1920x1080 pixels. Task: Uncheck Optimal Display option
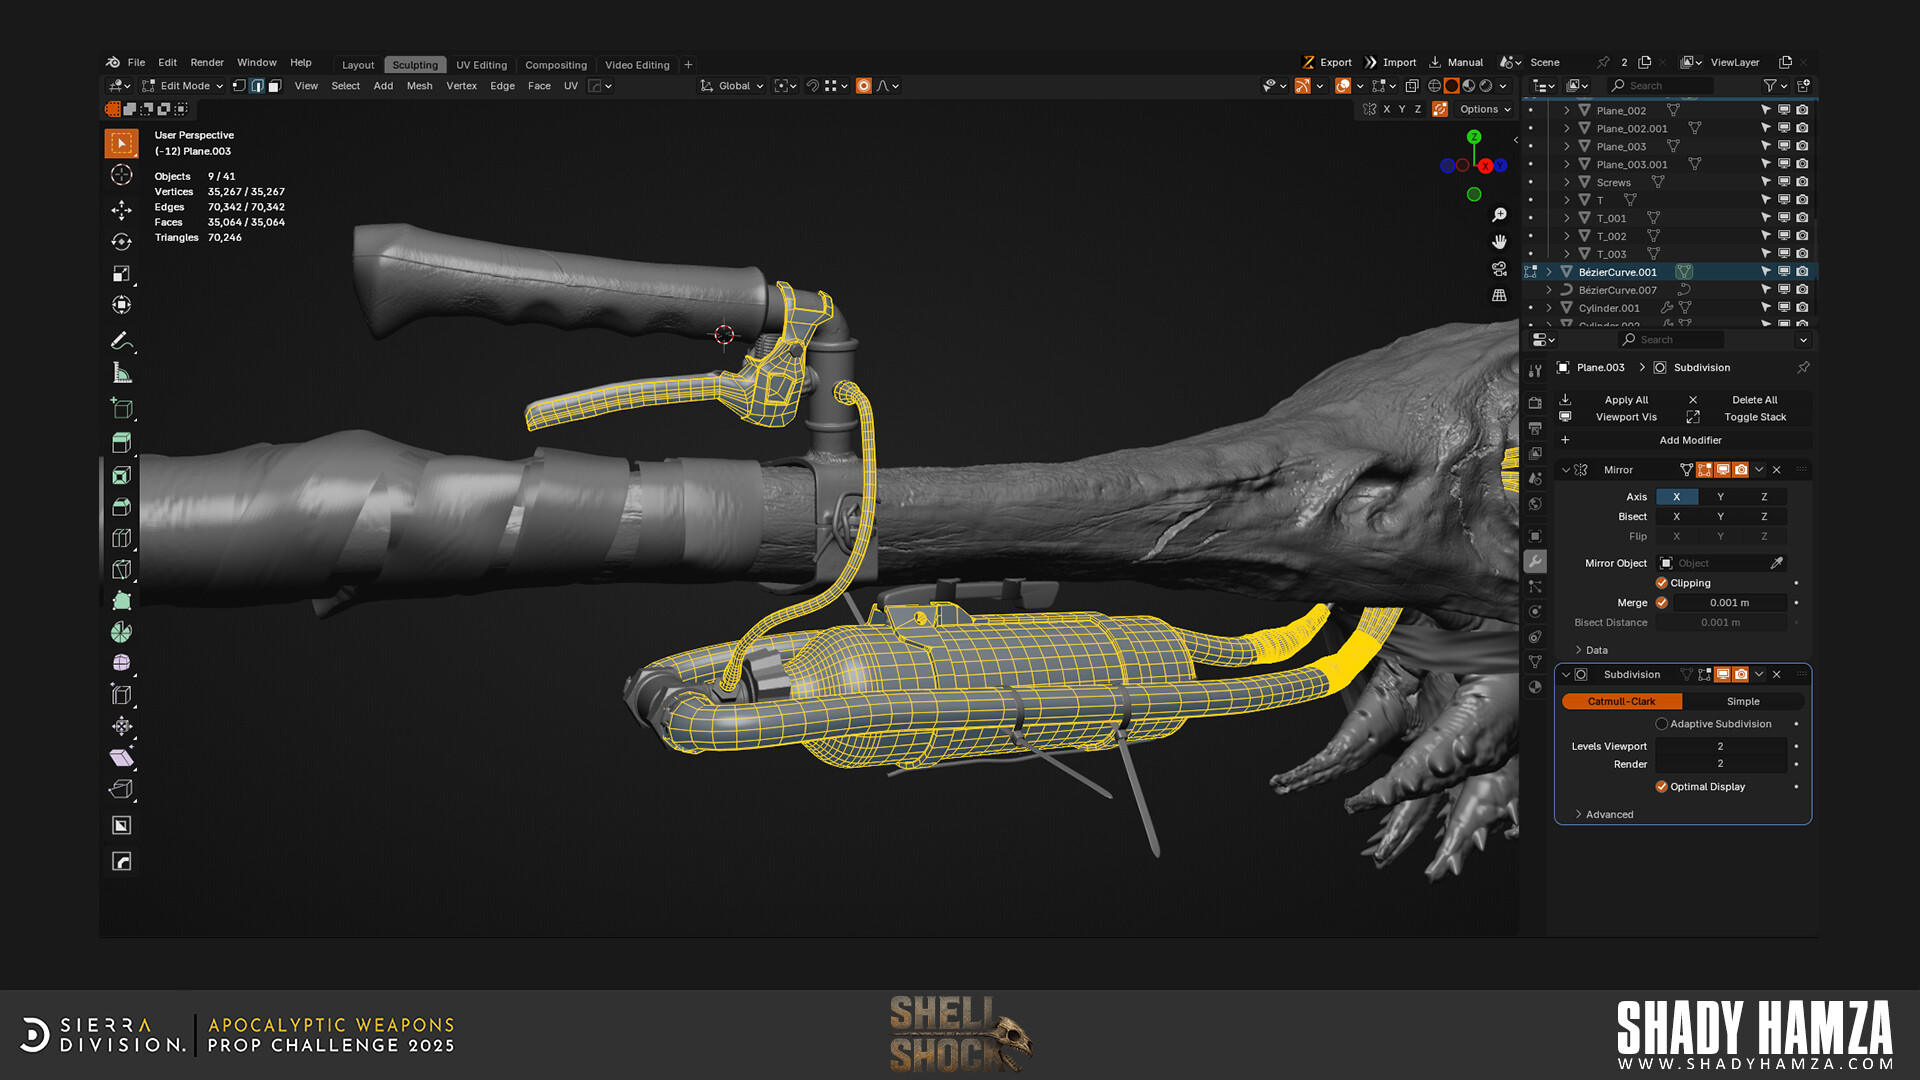(1661, 787)
